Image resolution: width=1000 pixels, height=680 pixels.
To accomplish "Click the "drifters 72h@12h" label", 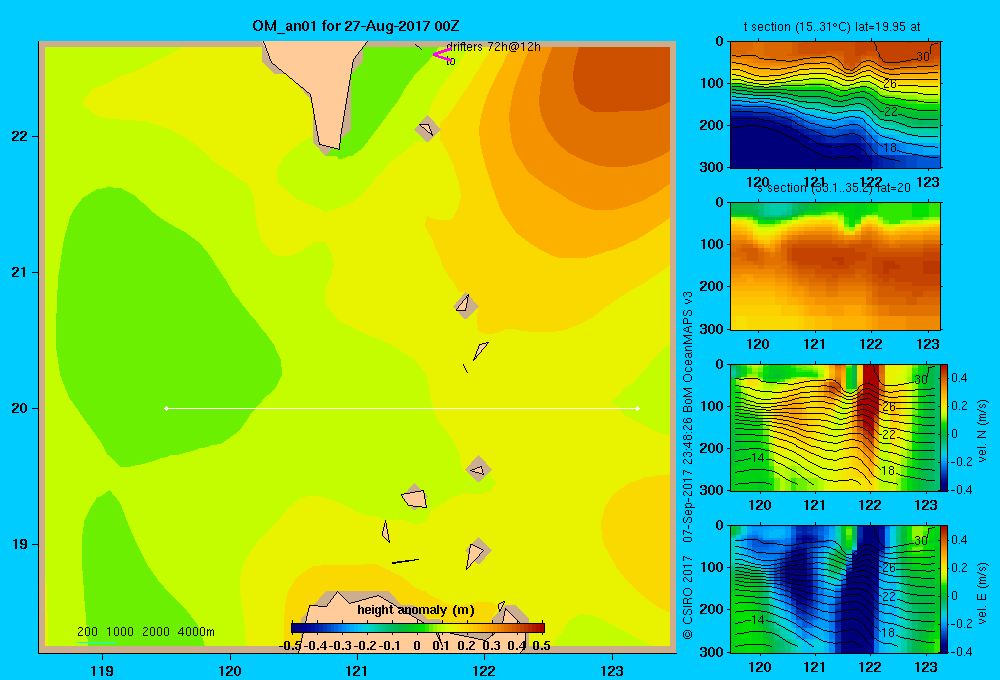I will (x=493, y=47).
